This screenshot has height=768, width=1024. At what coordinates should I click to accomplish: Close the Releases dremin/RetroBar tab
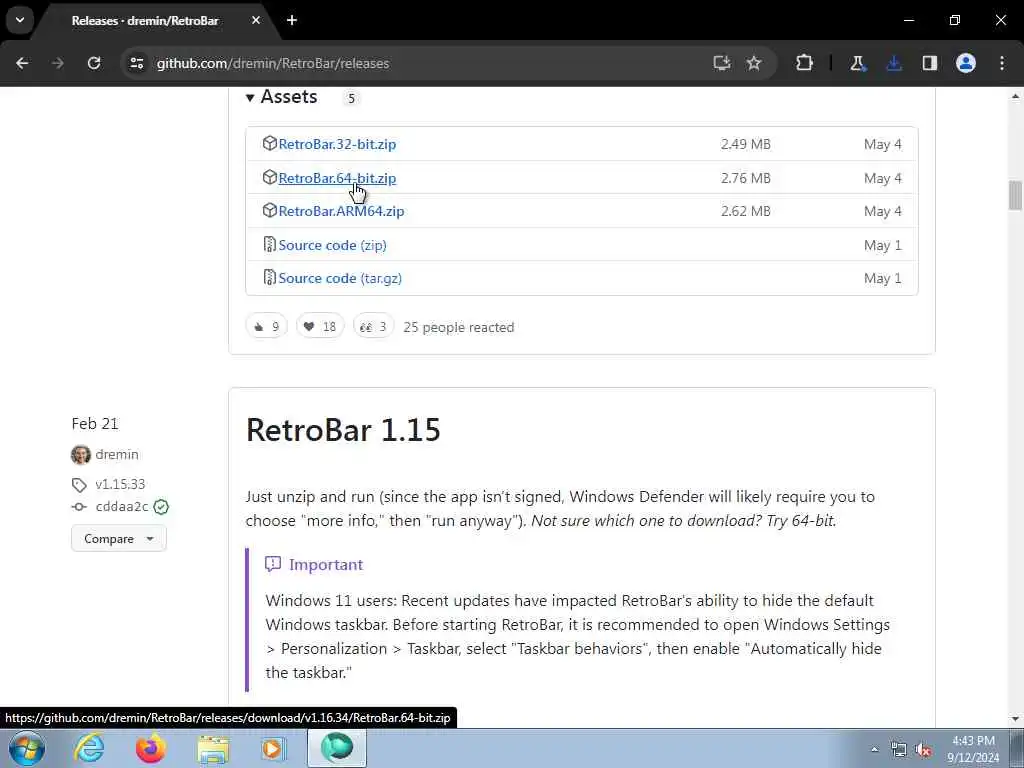(256, 20)
